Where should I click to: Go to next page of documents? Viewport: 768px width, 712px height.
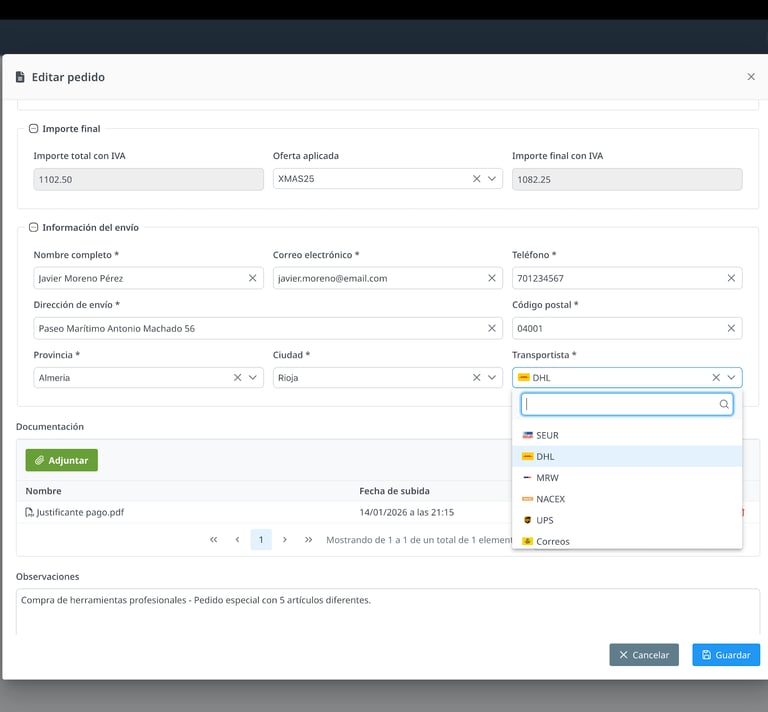point(285,540)
